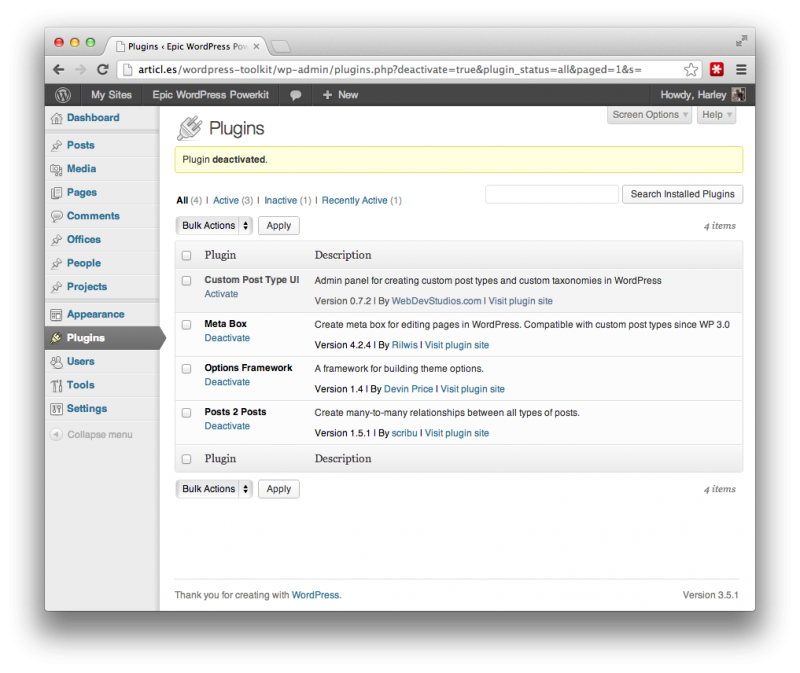Click the browser back arrow

pyautogui.click(x=59, y=69)
